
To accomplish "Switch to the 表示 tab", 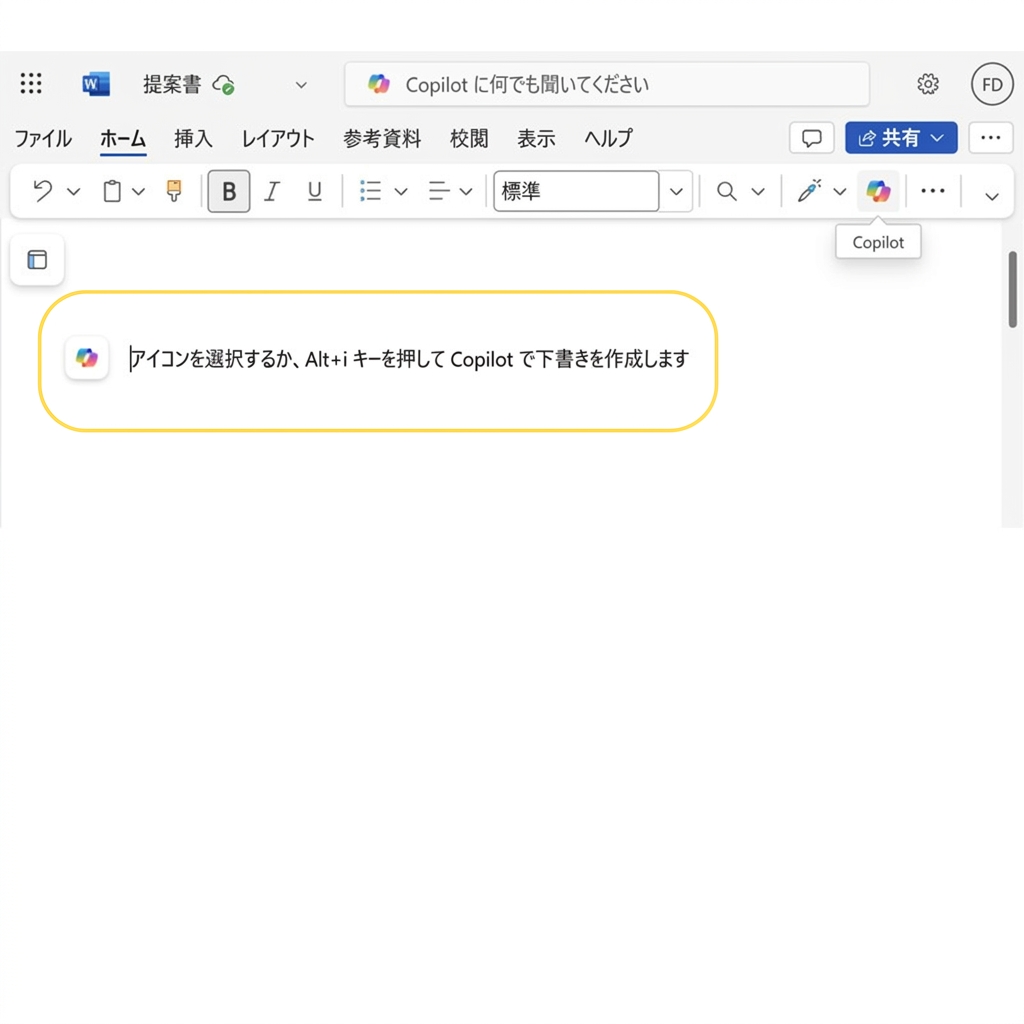I will coord(536,138).
